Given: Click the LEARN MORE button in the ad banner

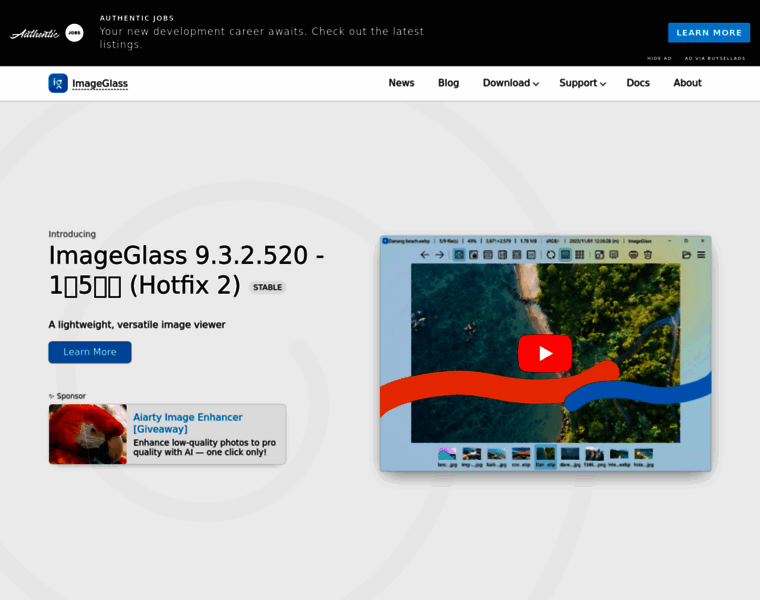Looking at the screenshot, I should pos(709,32).
